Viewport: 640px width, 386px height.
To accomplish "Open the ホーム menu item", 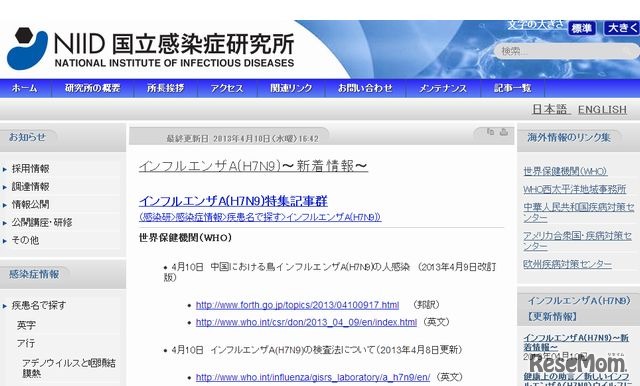I will [24, 88].
